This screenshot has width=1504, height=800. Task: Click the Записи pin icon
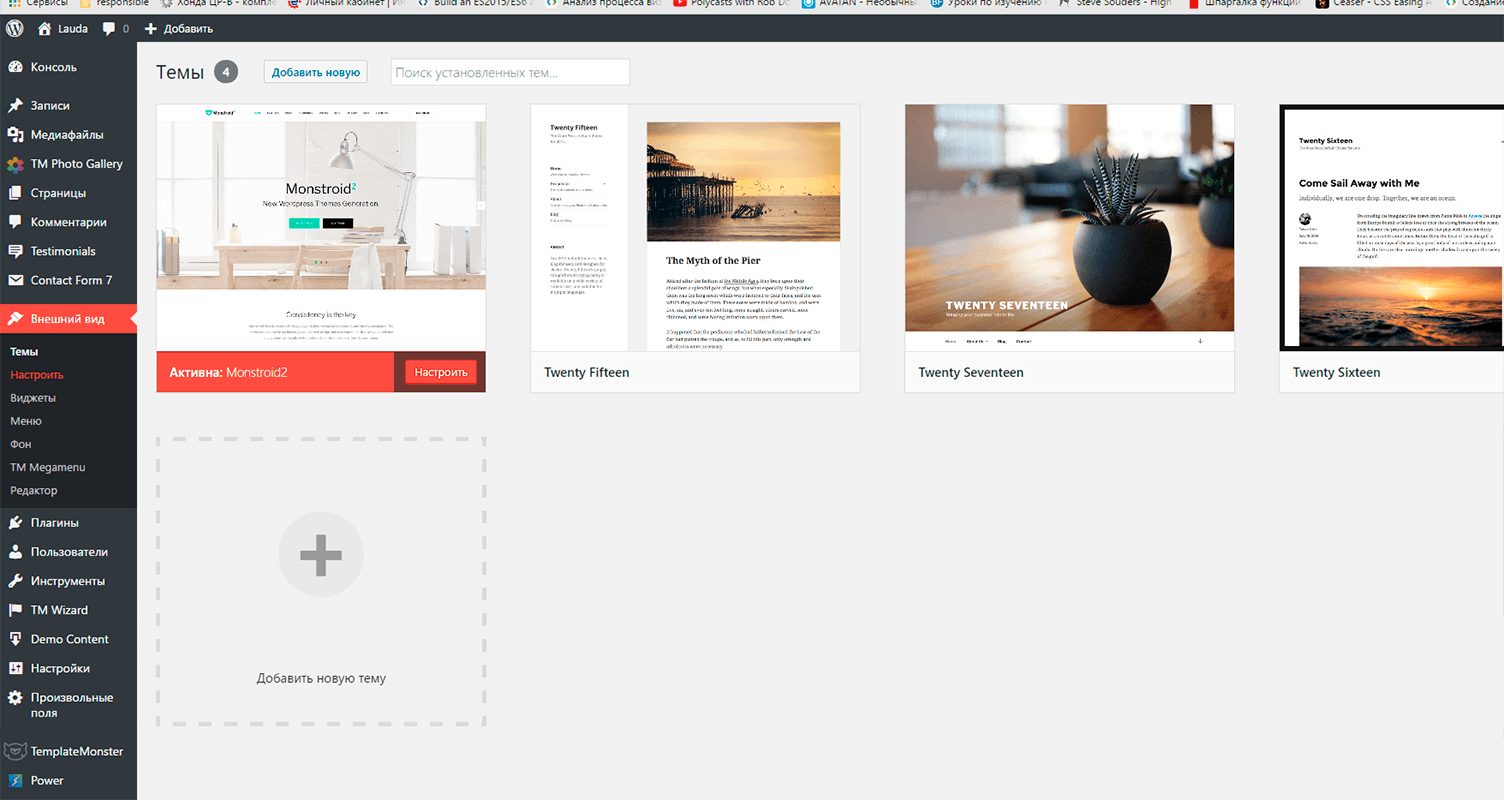click(15, 105)
